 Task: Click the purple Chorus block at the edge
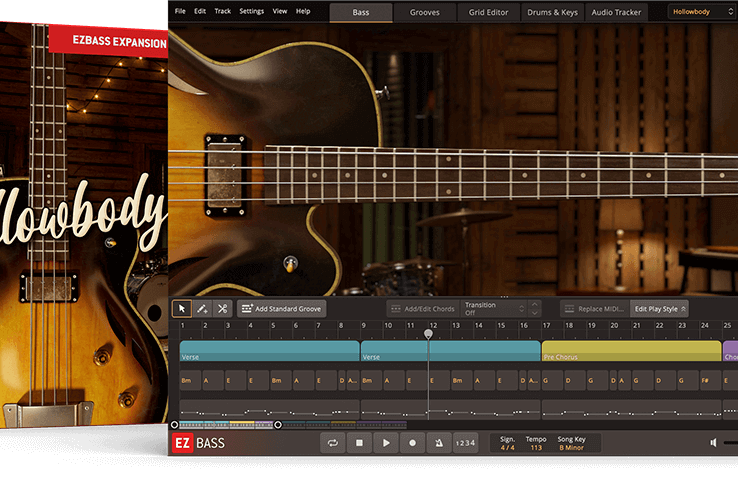click(x=730, y=351)
